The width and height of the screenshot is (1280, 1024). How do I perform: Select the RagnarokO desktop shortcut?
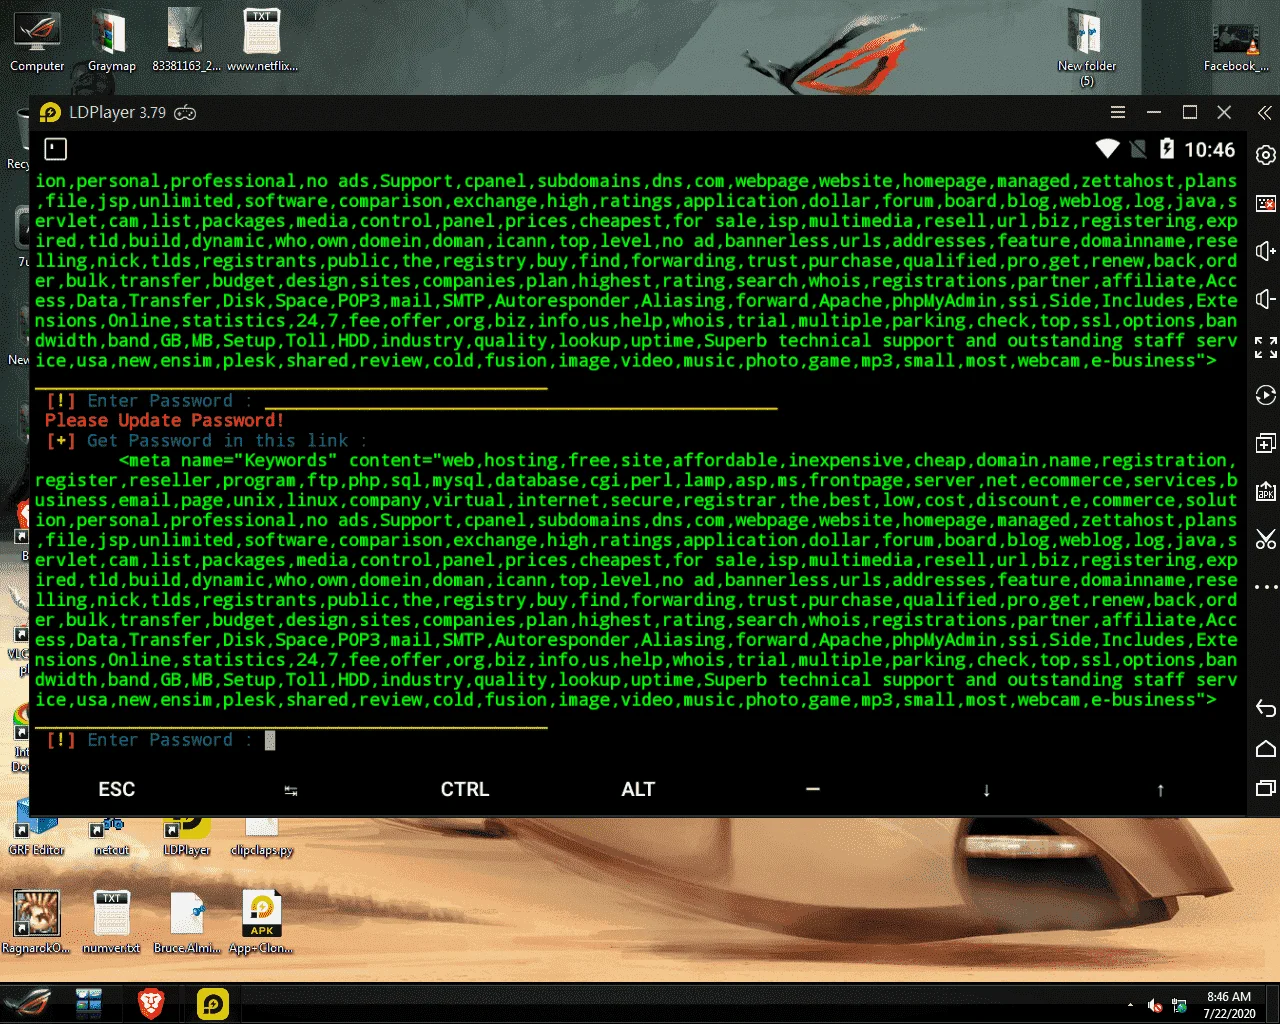coord(36,921)
